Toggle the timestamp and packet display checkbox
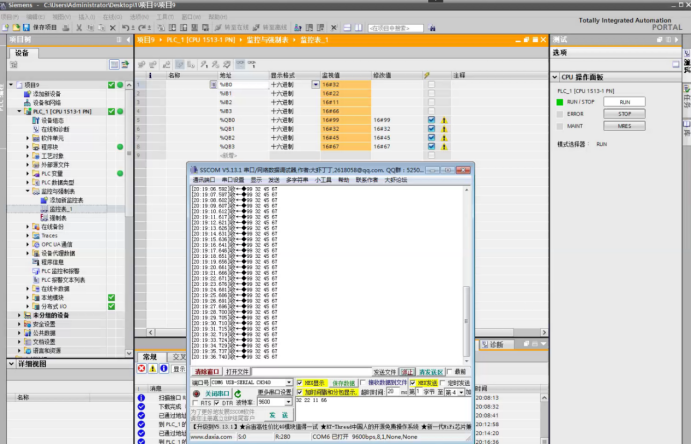The height and width of the screenshot is (444, 692). tap(300, 392)
